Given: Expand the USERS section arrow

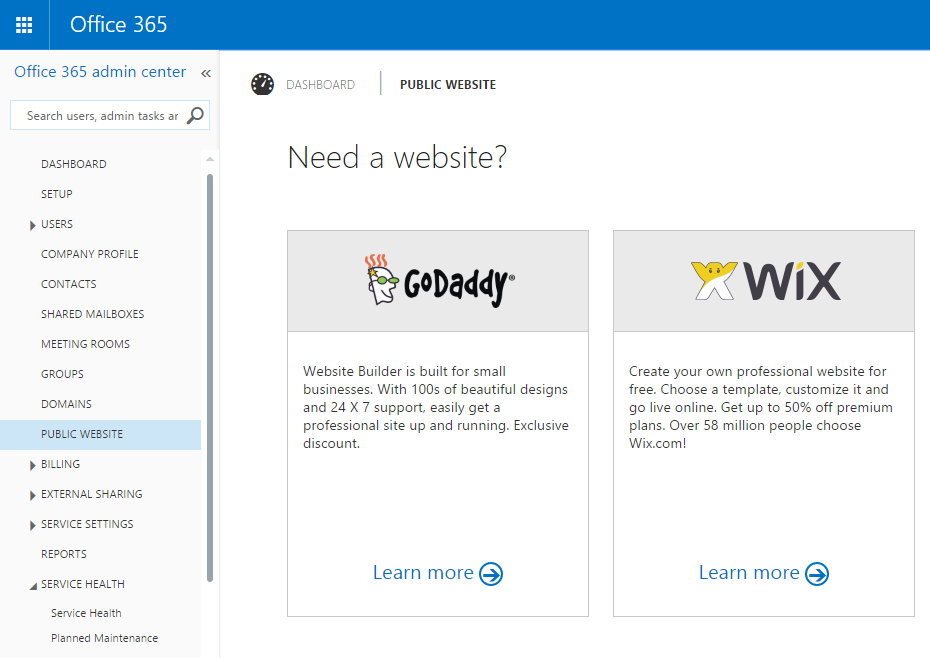Looking at the screenshot, I should coord(33,225).
